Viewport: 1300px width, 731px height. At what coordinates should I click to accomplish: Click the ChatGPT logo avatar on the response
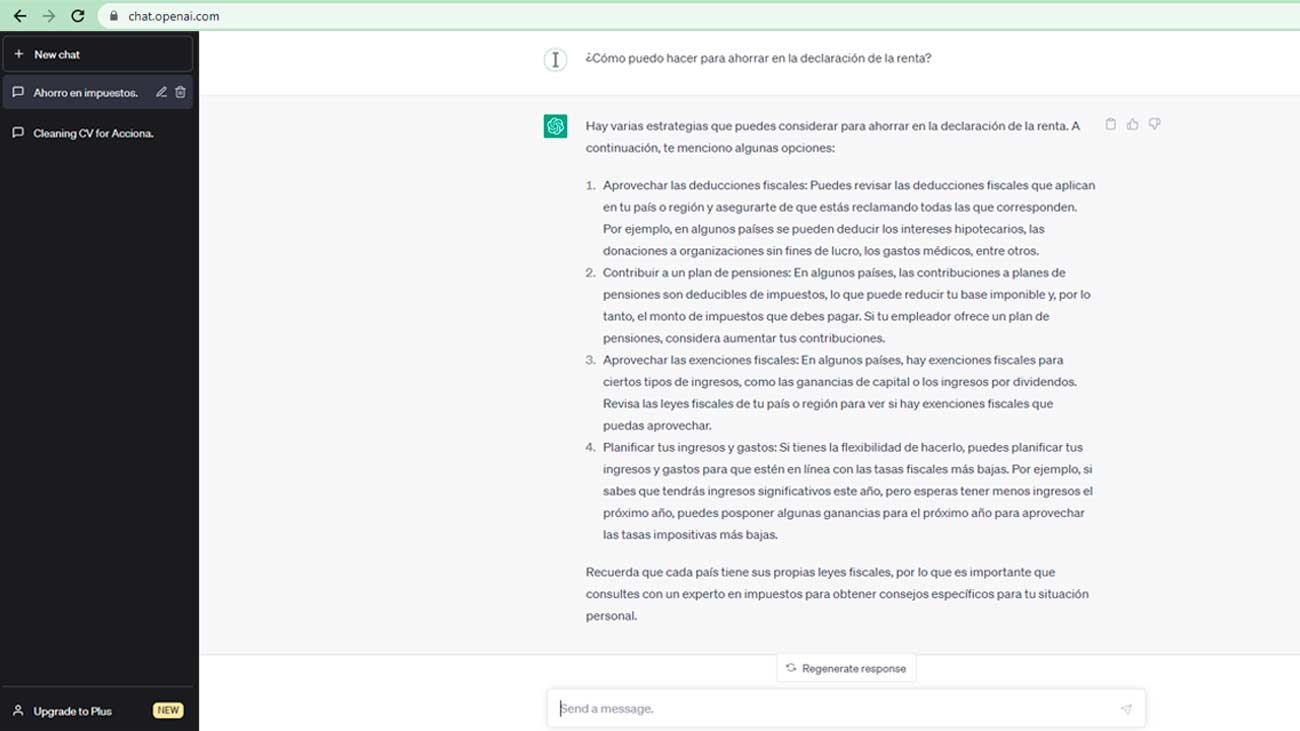[x=555, y=126]
